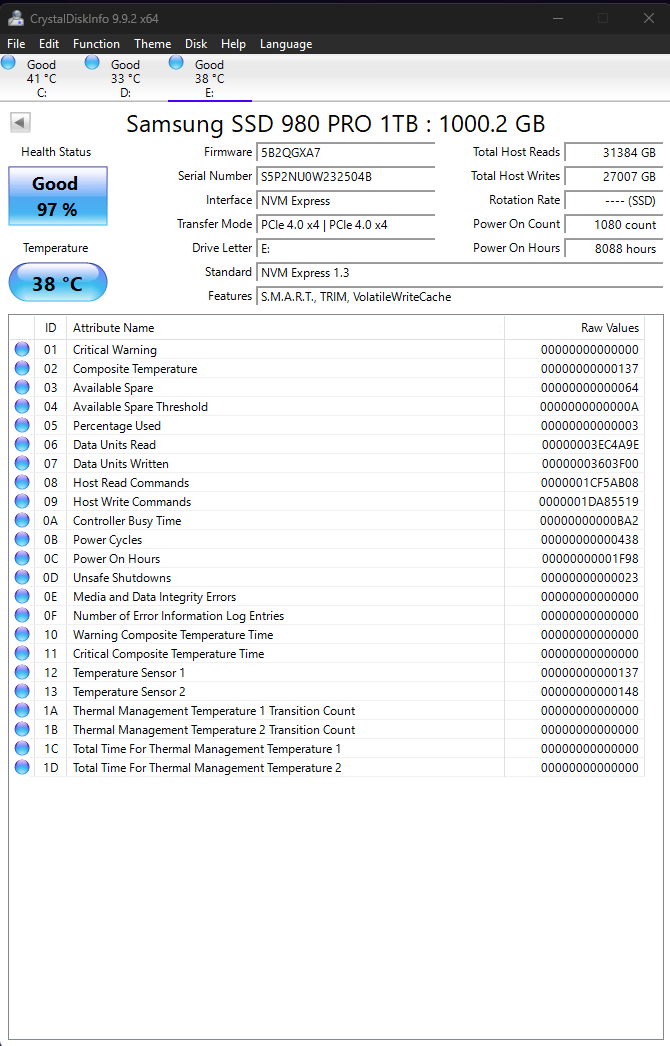The image size is (670, 1046).
Task: Click status orb for Error Information Log Entries
Action: click(22, 615)
